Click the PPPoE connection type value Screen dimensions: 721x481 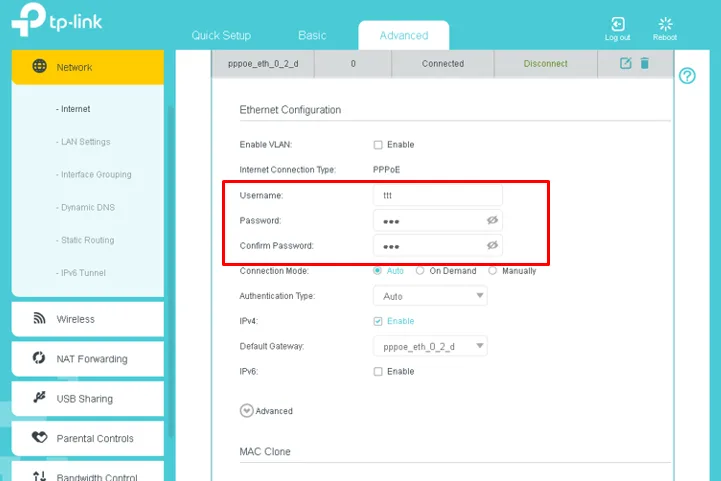point(386,170)
